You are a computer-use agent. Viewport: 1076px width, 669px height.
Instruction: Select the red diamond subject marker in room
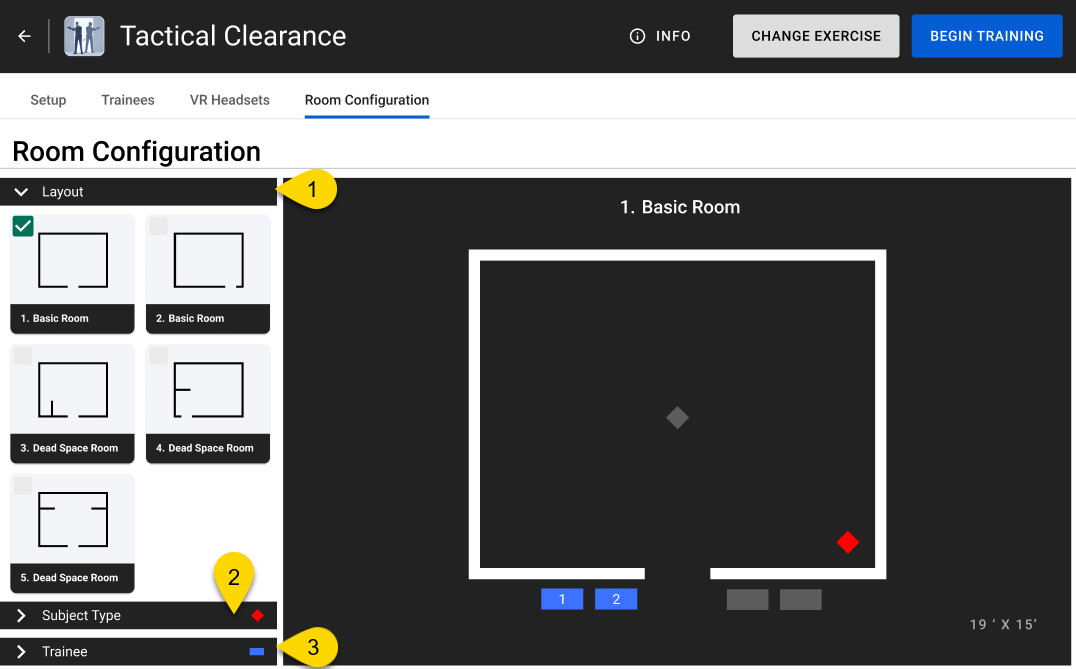pyautogui.click(x=848, y=542)
